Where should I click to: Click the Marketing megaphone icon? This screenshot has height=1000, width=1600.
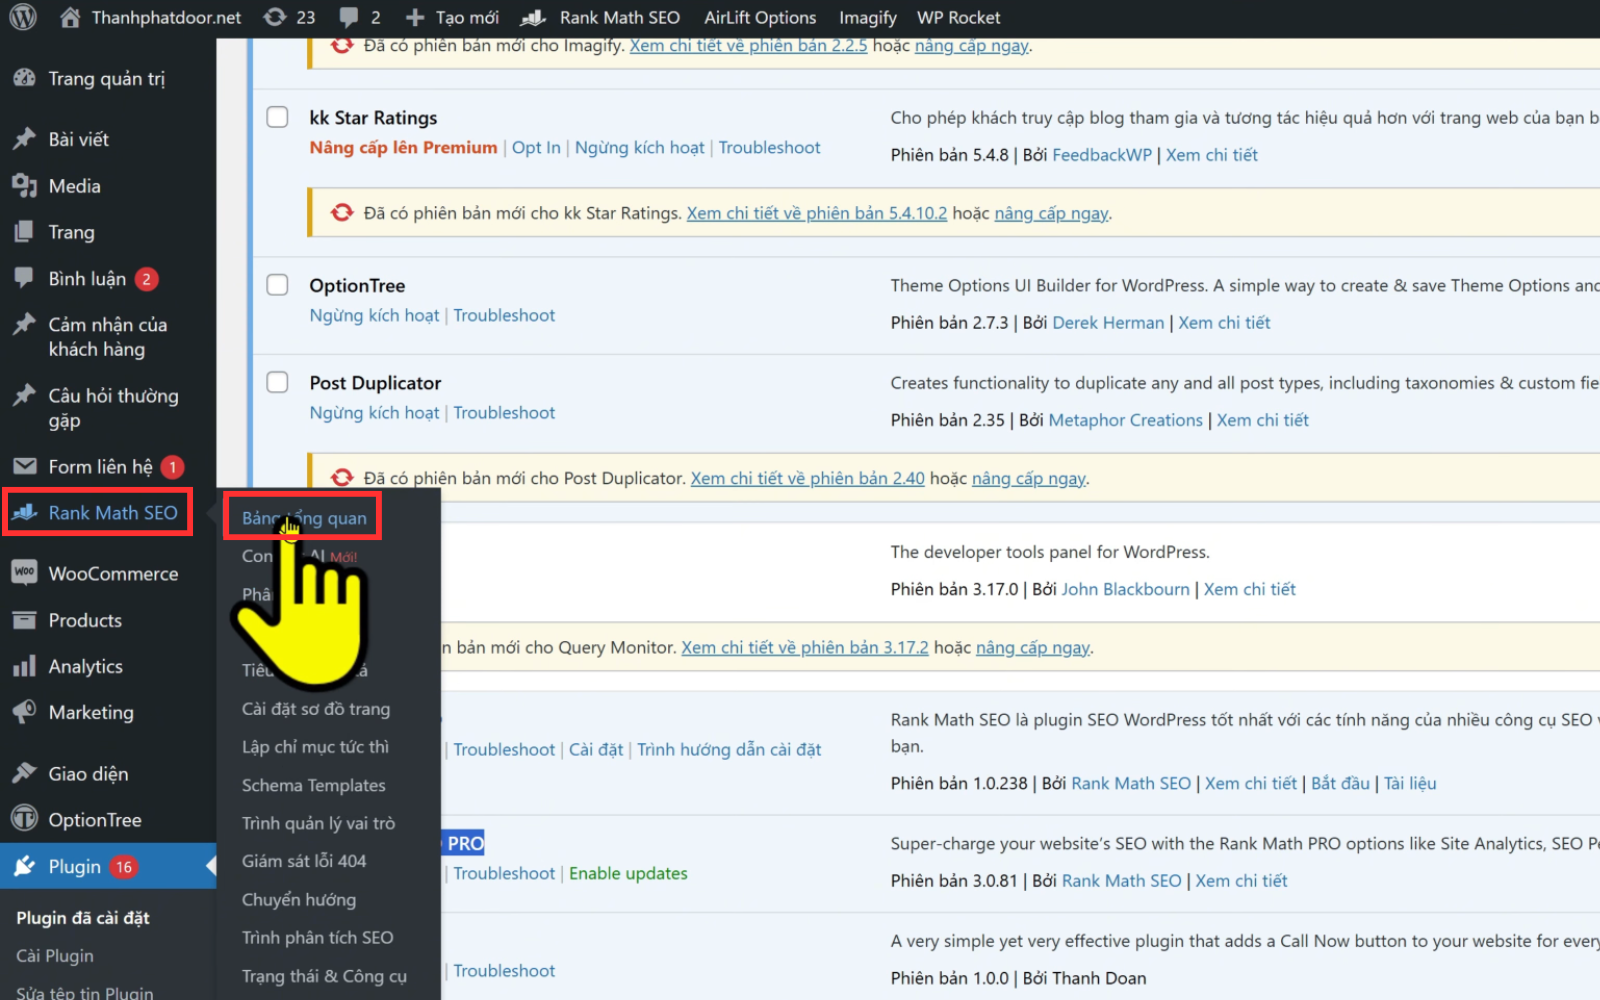(x=24, y=712)
